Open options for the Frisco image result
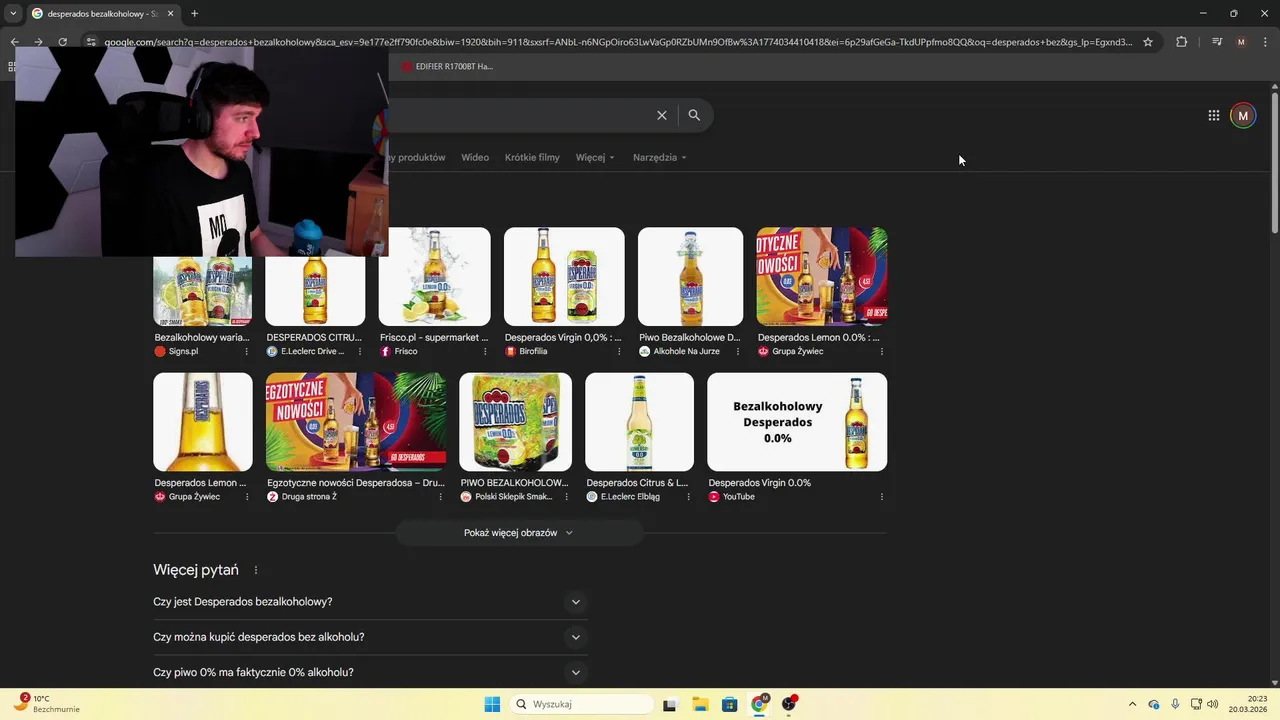The height and width of the screenshot is (720, 1280). click(485, 351)
